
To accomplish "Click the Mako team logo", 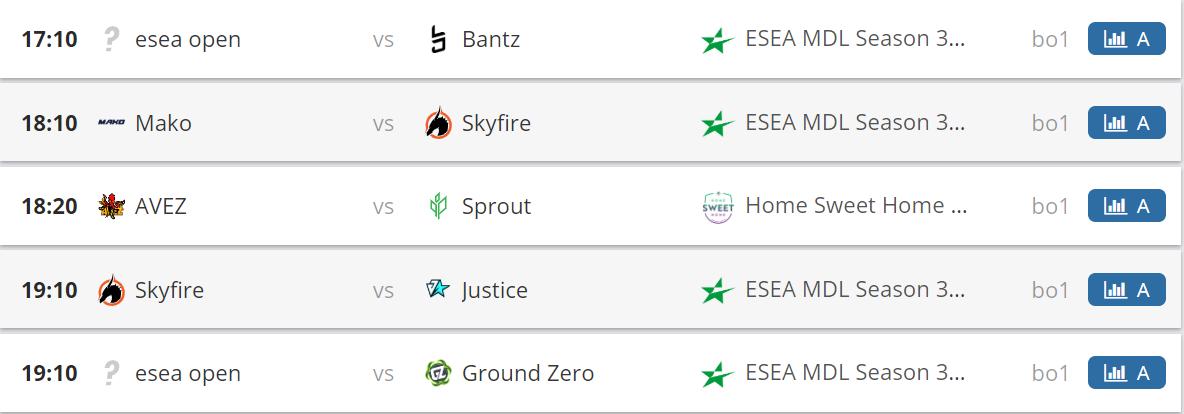I will [111, 123].
